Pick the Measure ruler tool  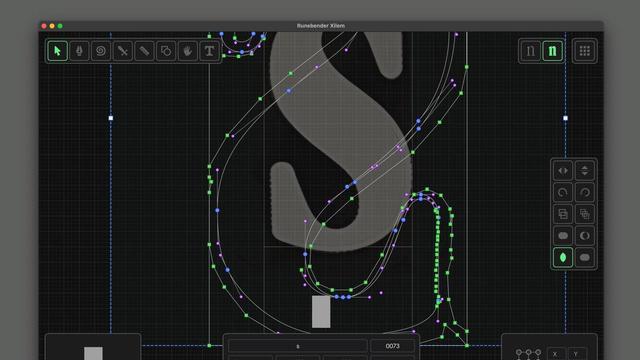pyautogui.click(x=144, y=51)
